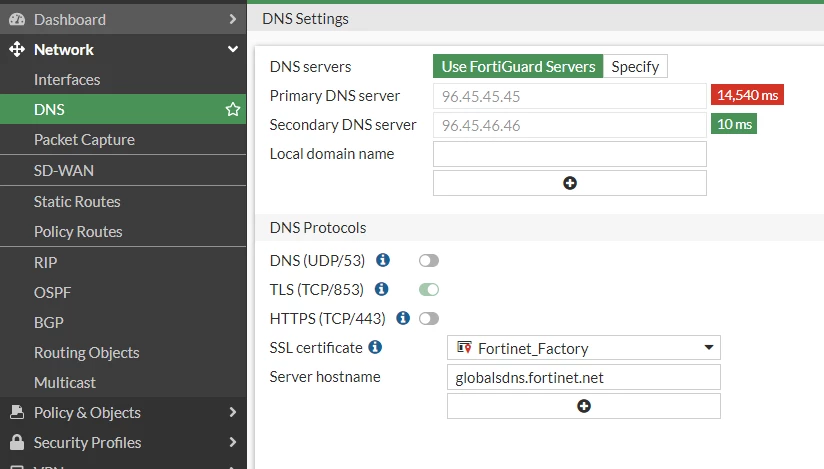
Task: Click the DNS servers label
Action: pos(310,66)
